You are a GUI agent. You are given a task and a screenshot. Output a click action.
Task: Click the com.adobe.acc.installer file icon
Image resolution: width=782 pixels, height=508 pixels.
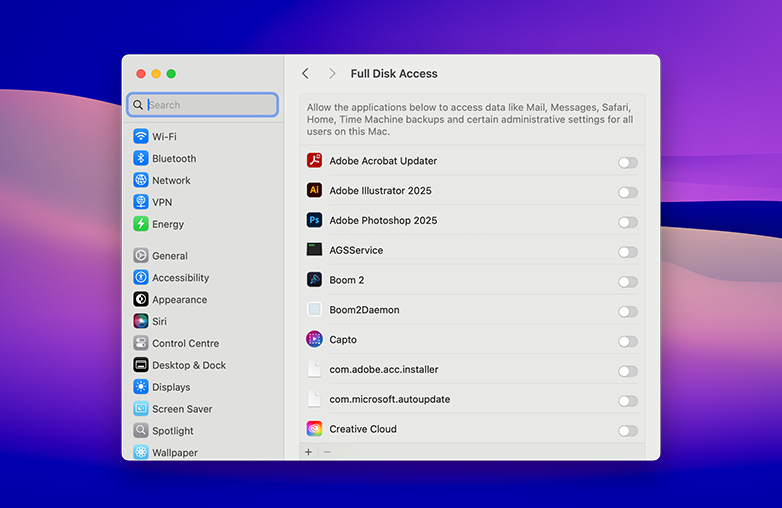point(314,369)
